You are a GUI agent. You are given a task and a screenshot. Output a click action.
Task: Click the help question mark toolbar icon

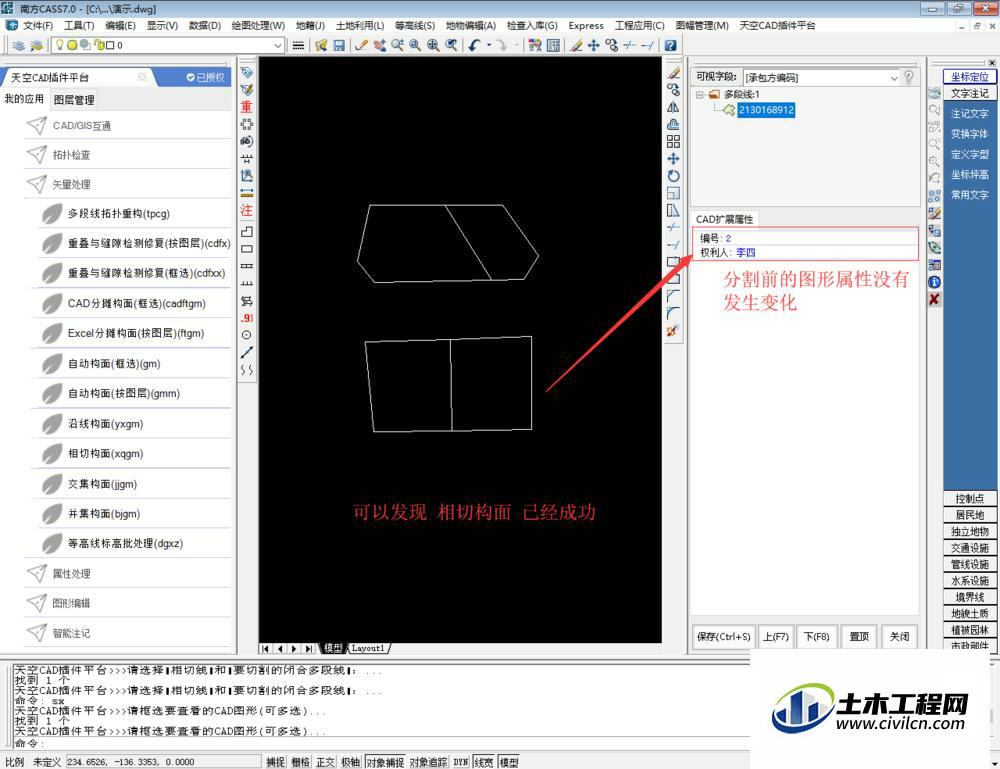pos(670,45)
